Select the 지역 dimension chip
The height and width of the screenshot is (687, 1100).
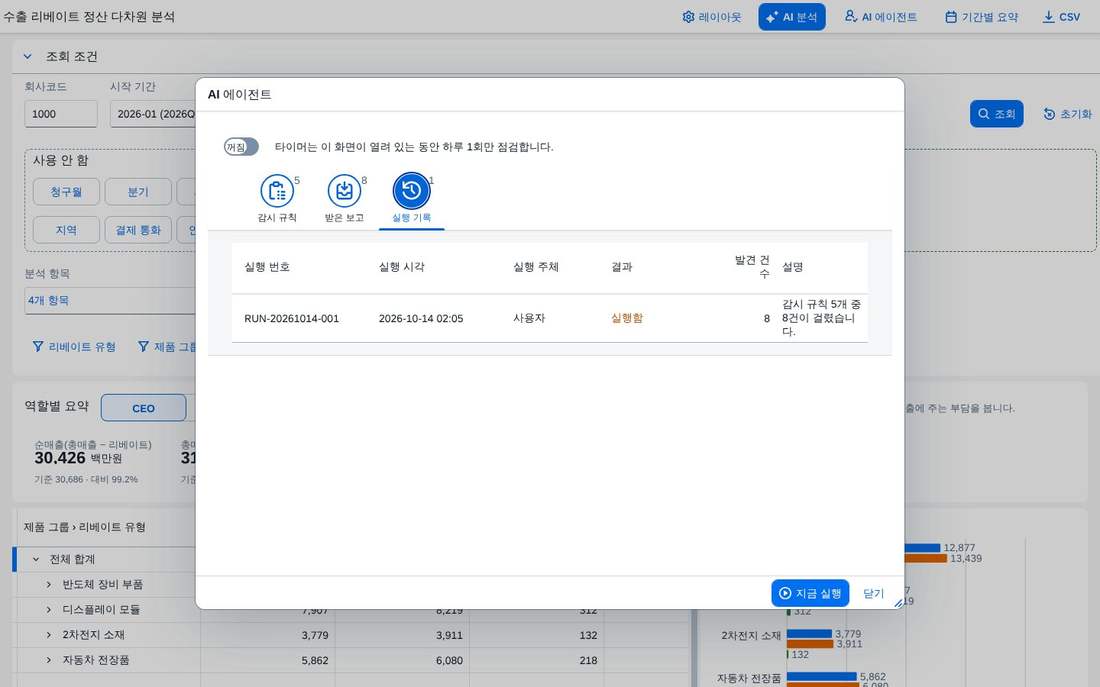point(67,230)
